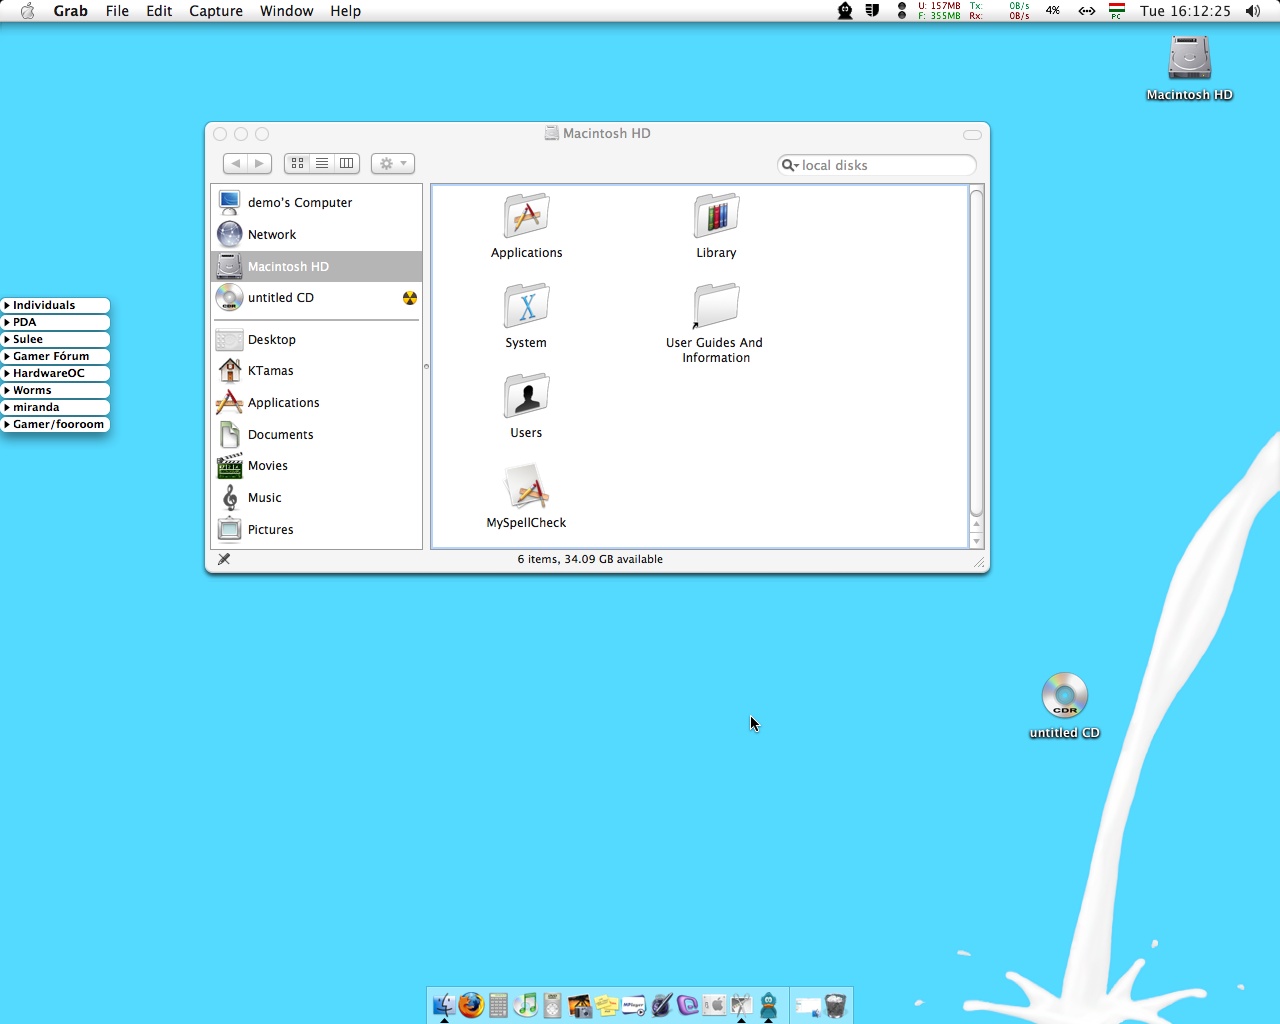Open the Calculator from the Dock
The image size is (1280, 1024).
(498, 1006)
